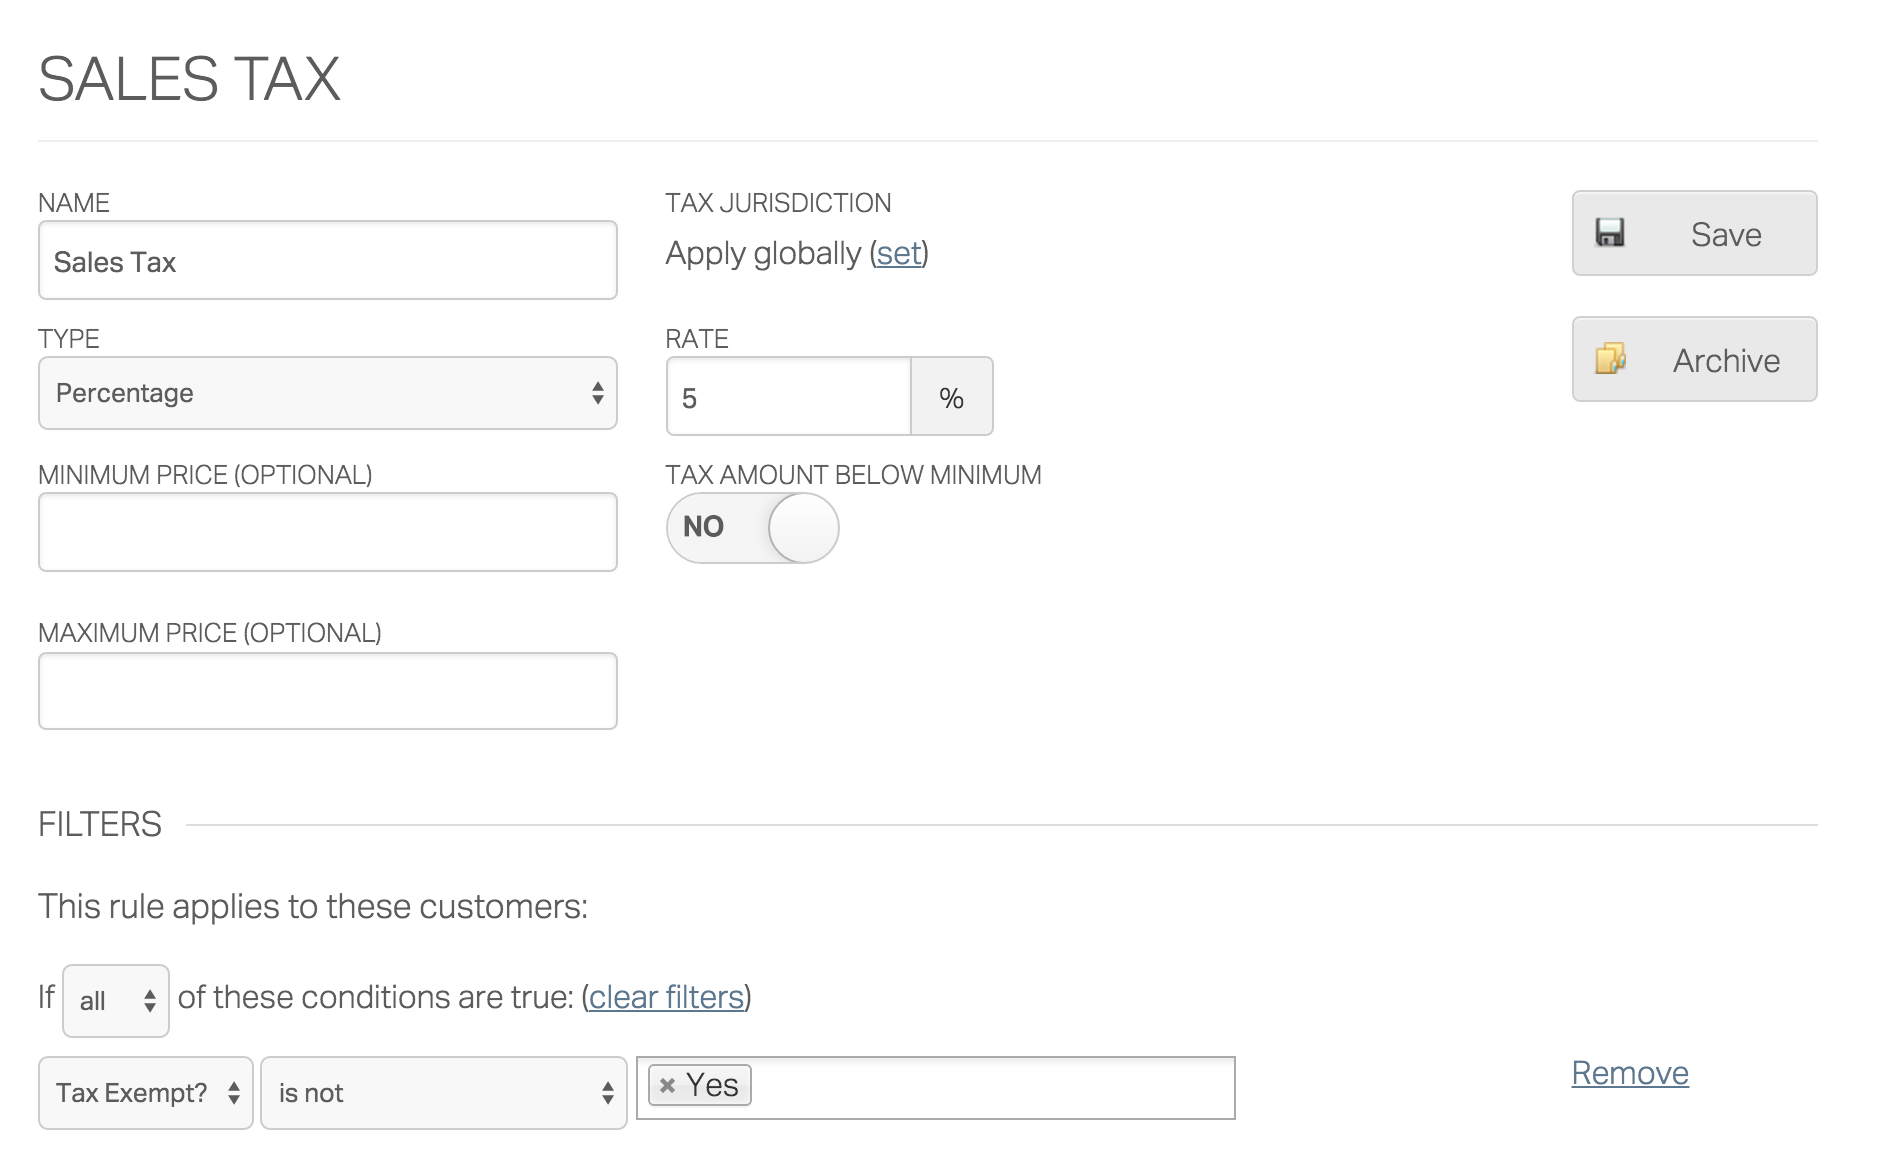Open the Type dropdown showing Percentage

pos(328,393)
